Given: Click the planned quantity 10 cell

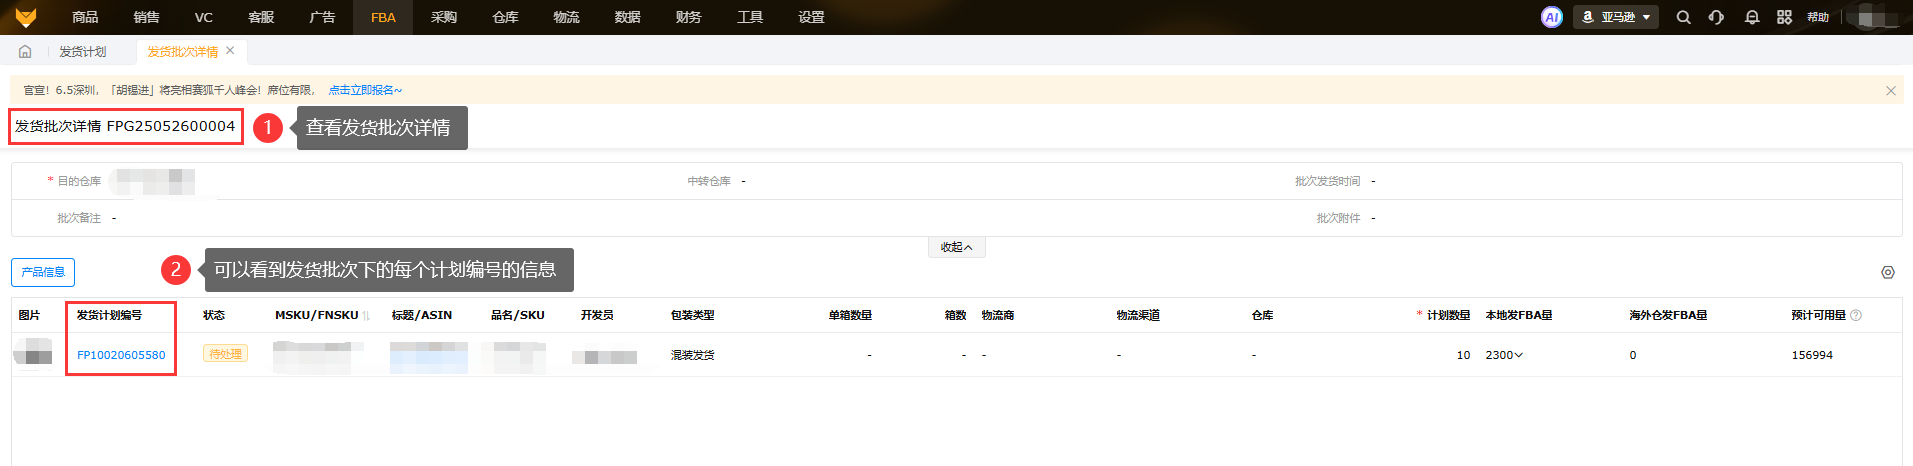Looking at the screenshot, I should click(1463, 355).
